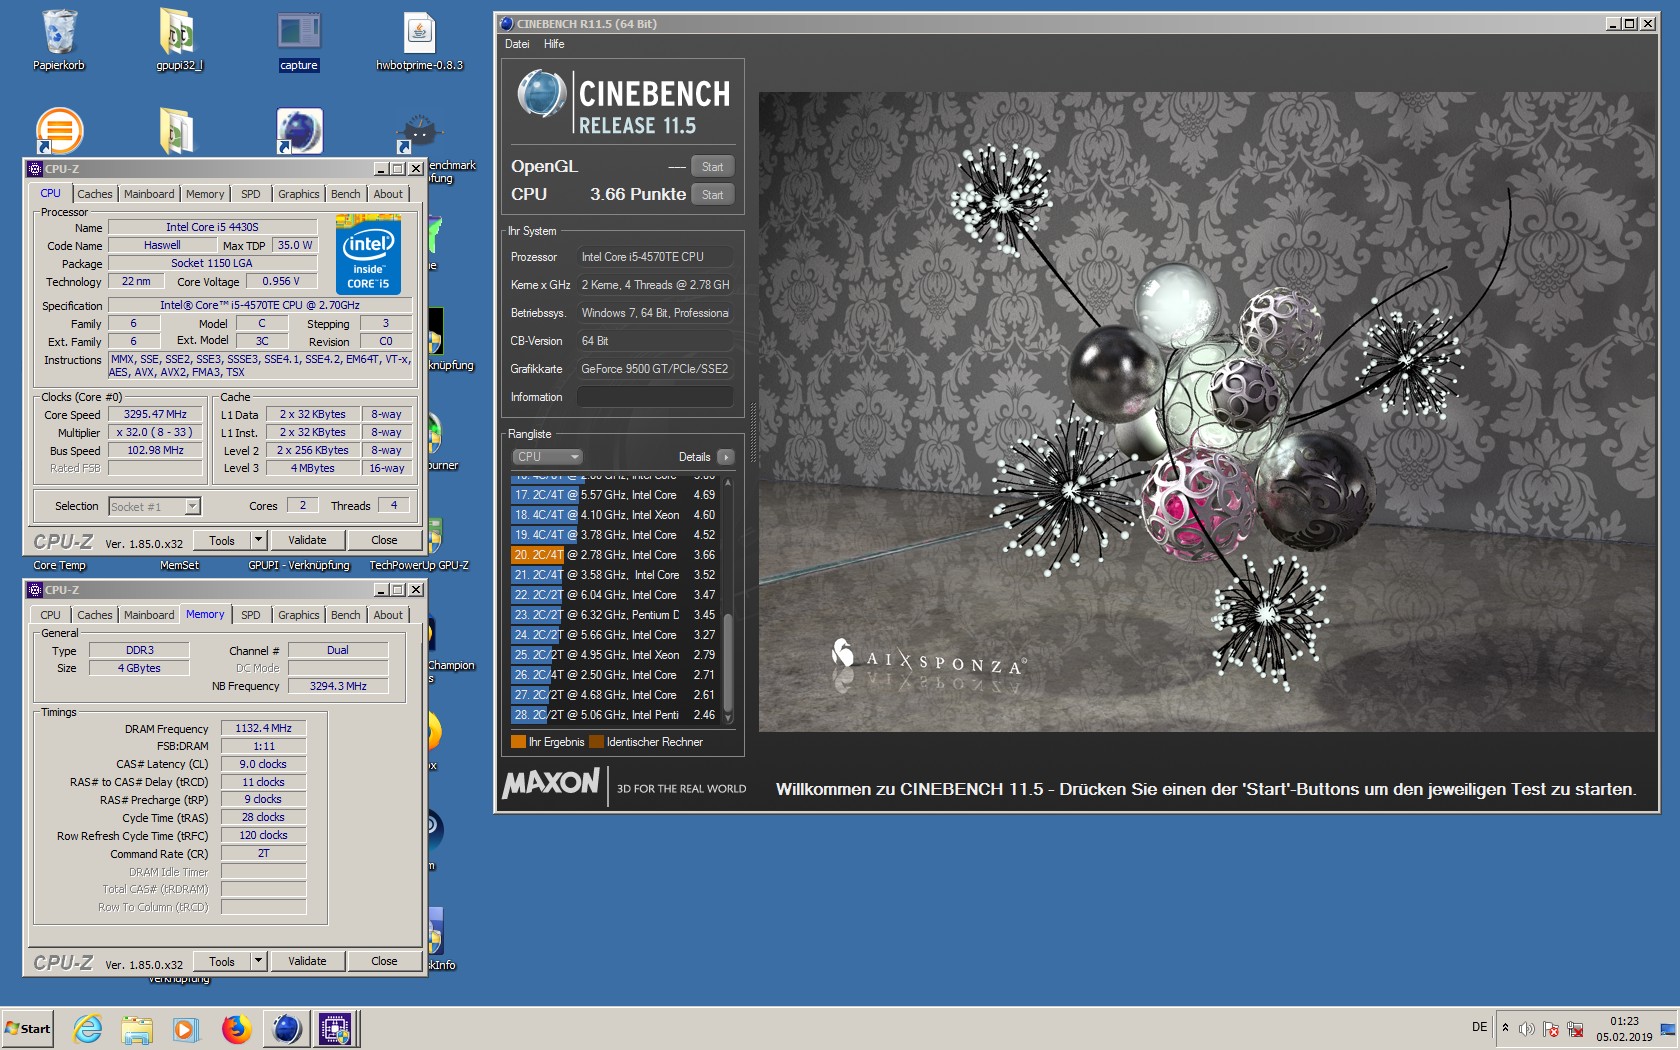Image resolution: width=1680 pixels, height=1050 pixels.
Task: Open the Datei menu in Cinebench
Action: [x=517, y=44]
